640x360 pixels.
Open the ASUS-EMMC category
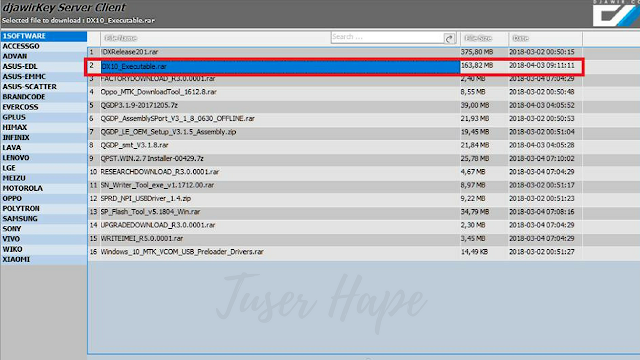[x=44, y=77]
